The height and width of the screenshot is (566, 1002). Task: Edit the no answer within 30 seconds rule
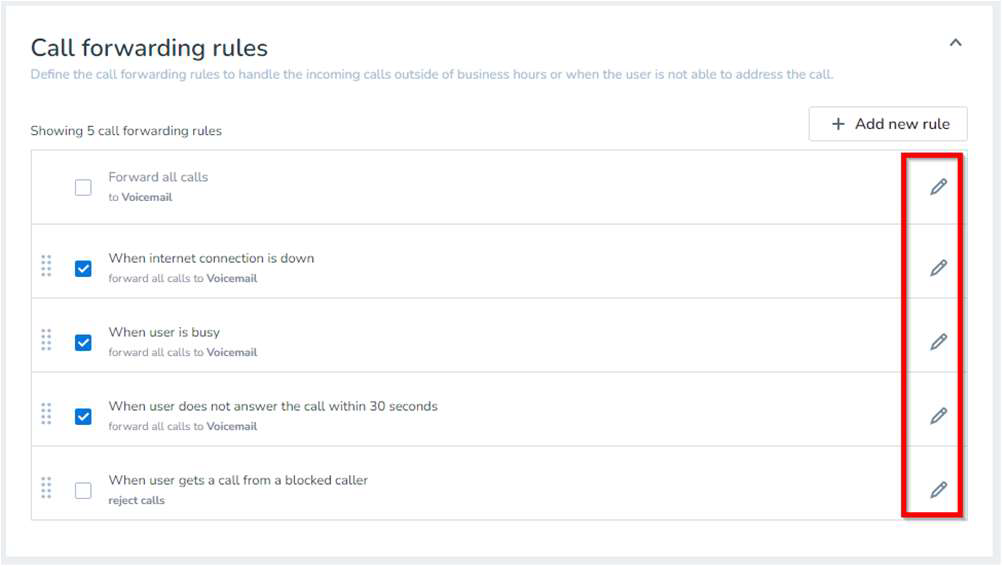click(x=938, y=416)
